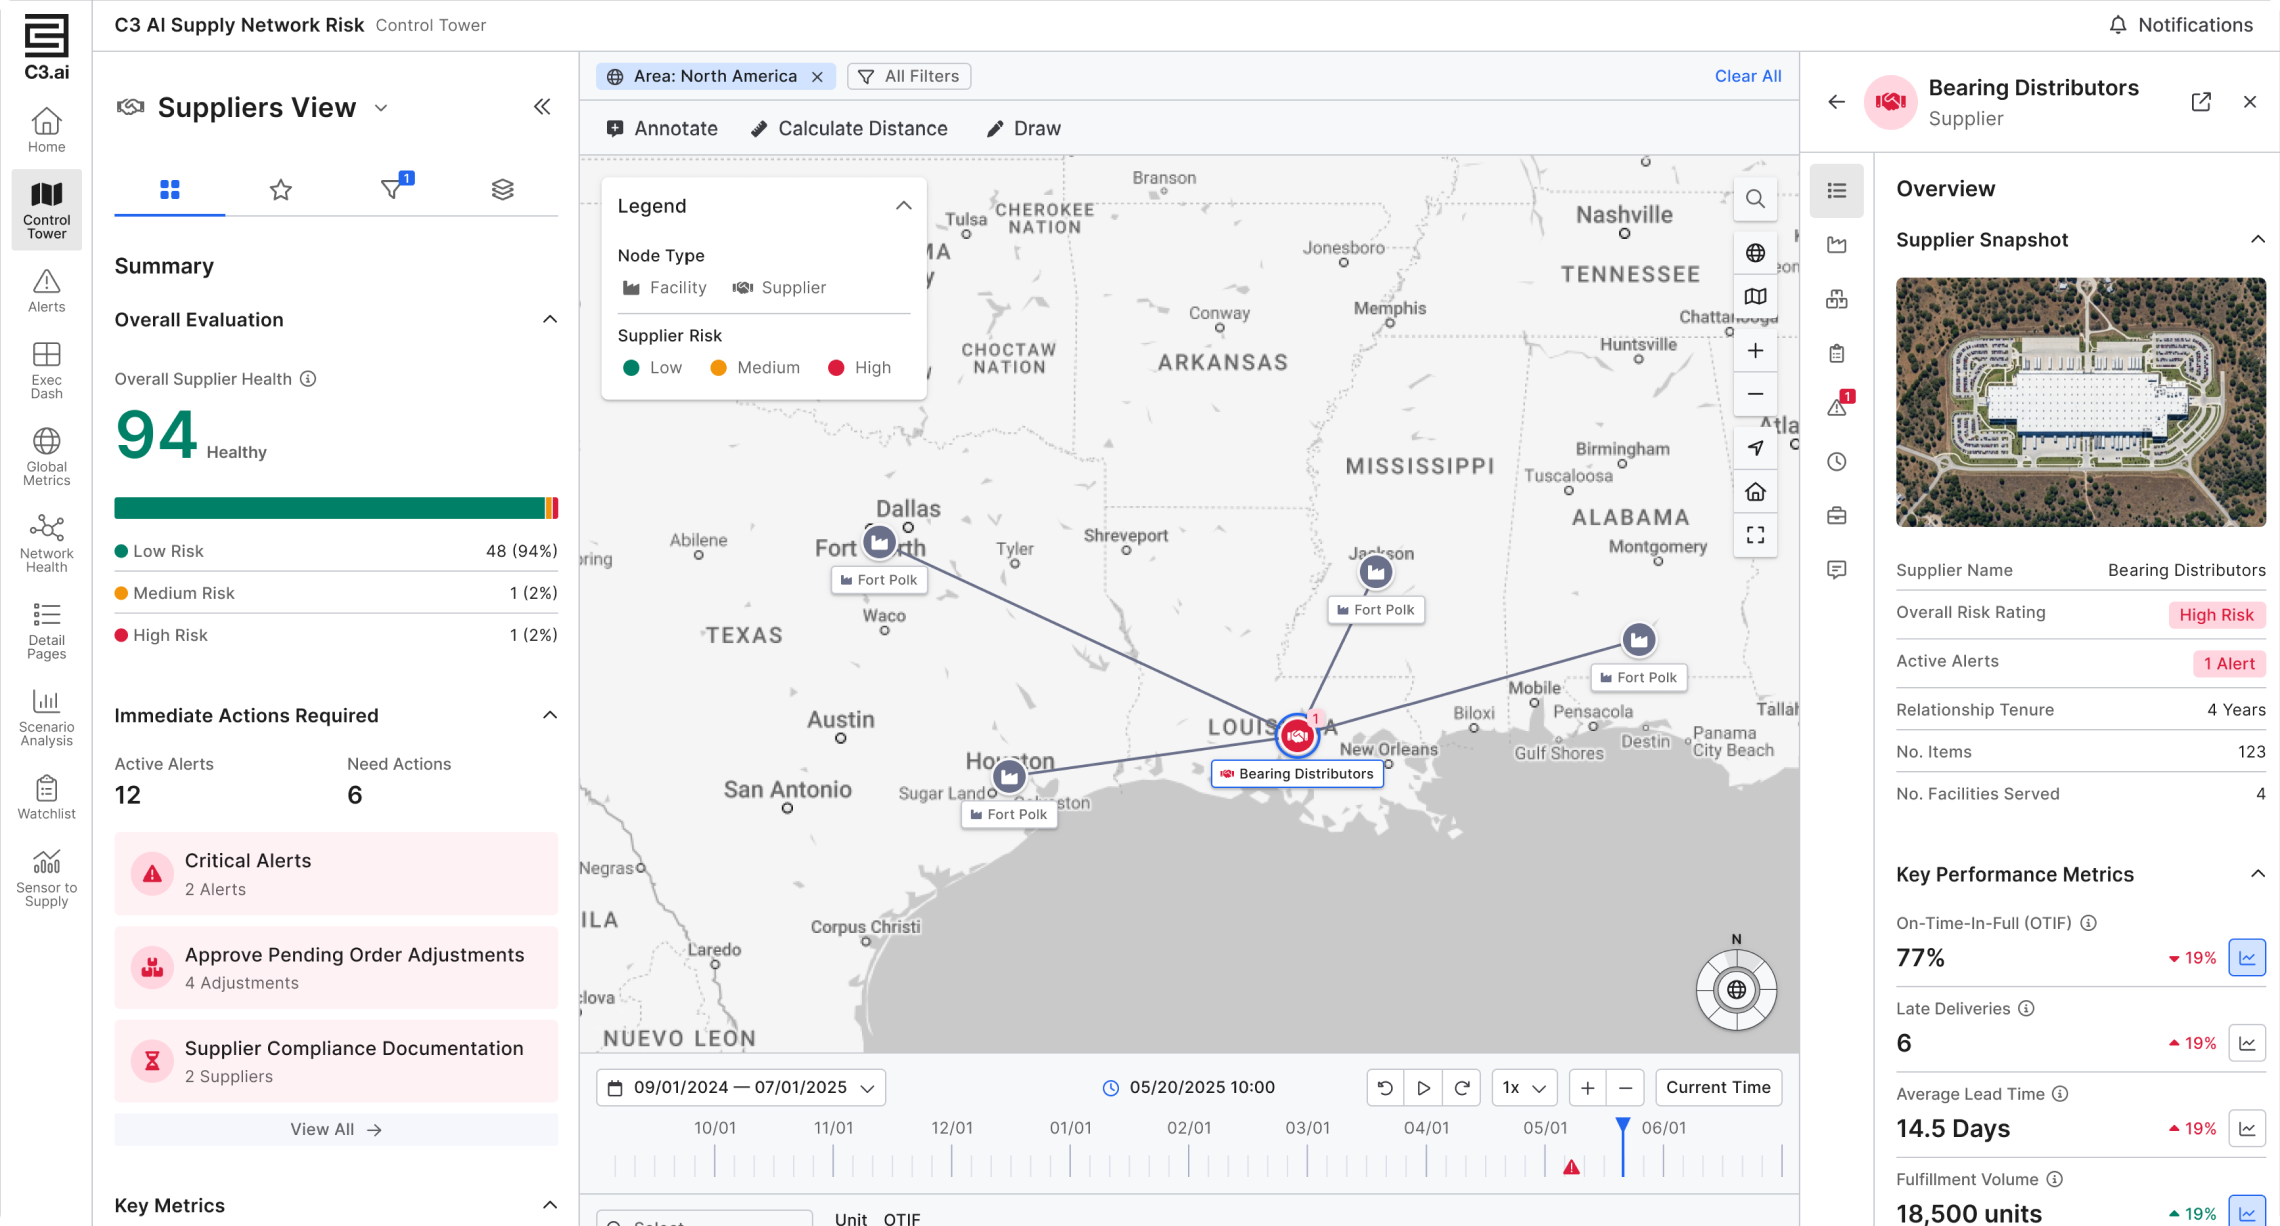Collapse the Supplier Snapshot section
Screen dimensions: 2280x1226
click(2257, 240)
